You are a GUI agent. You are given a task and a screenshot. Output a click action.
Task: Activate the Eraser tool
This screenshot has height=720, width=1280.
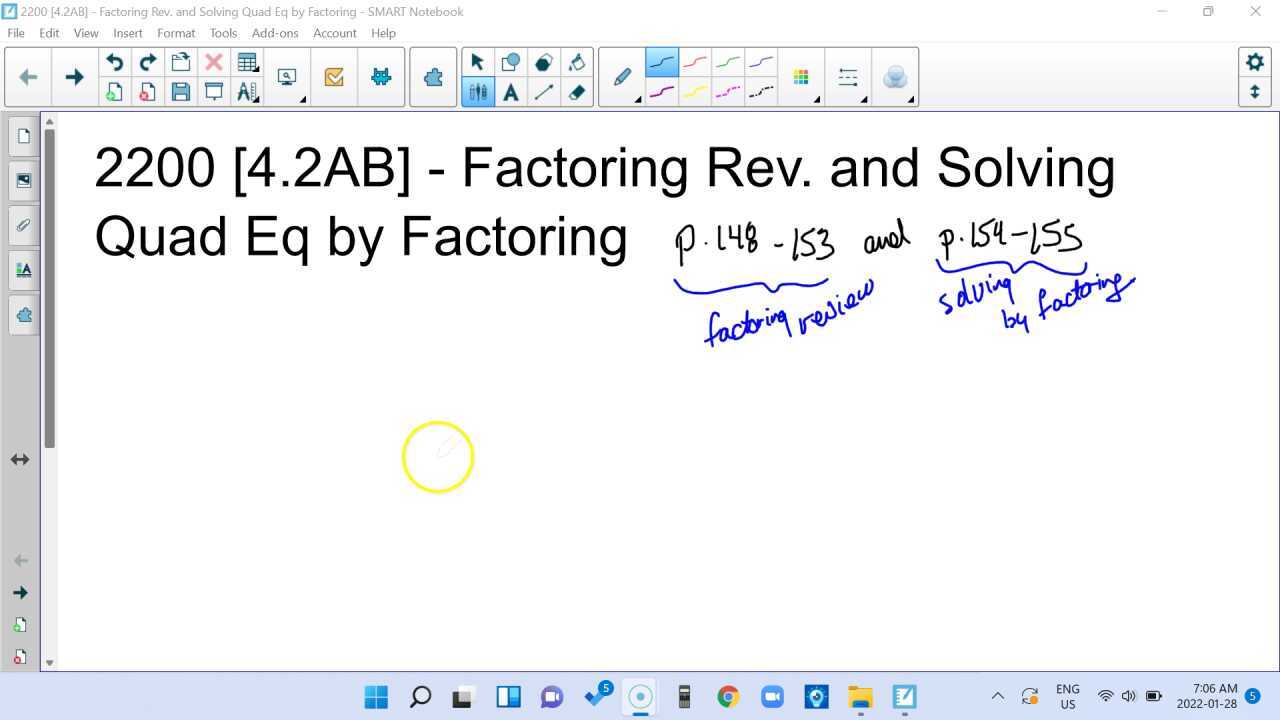578,91
